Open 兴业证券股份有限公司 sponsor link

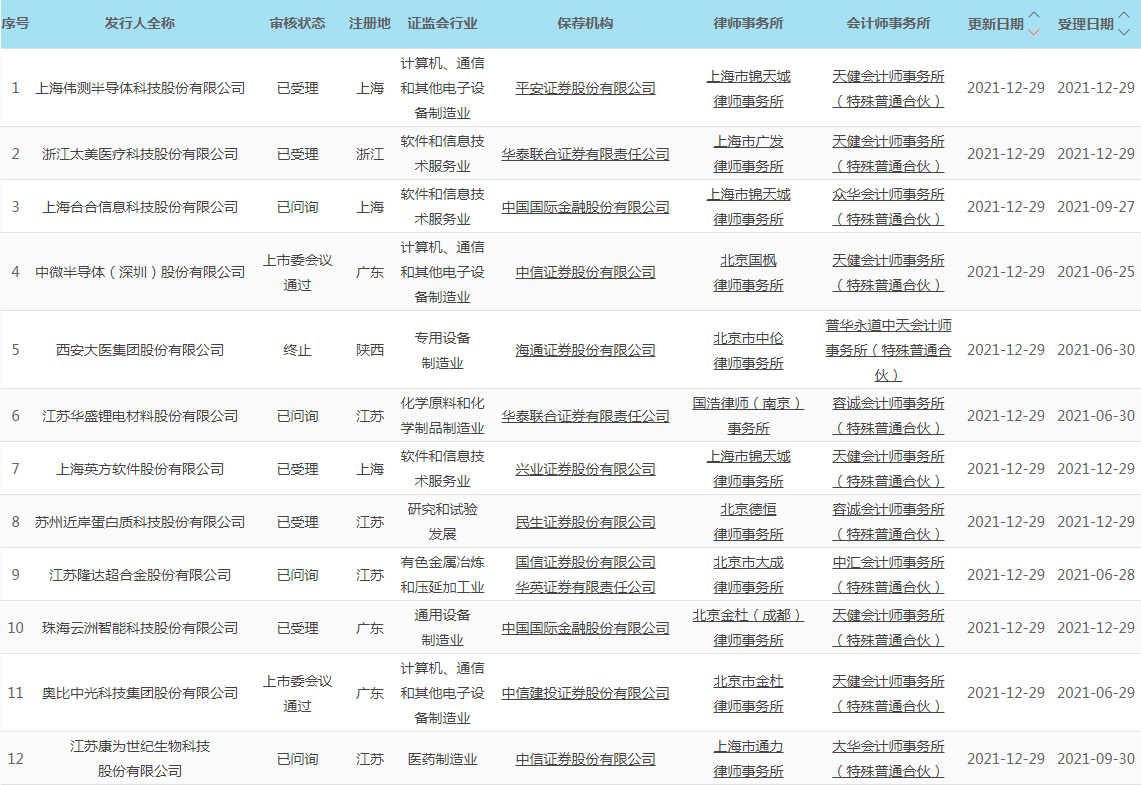coord(585,469)
